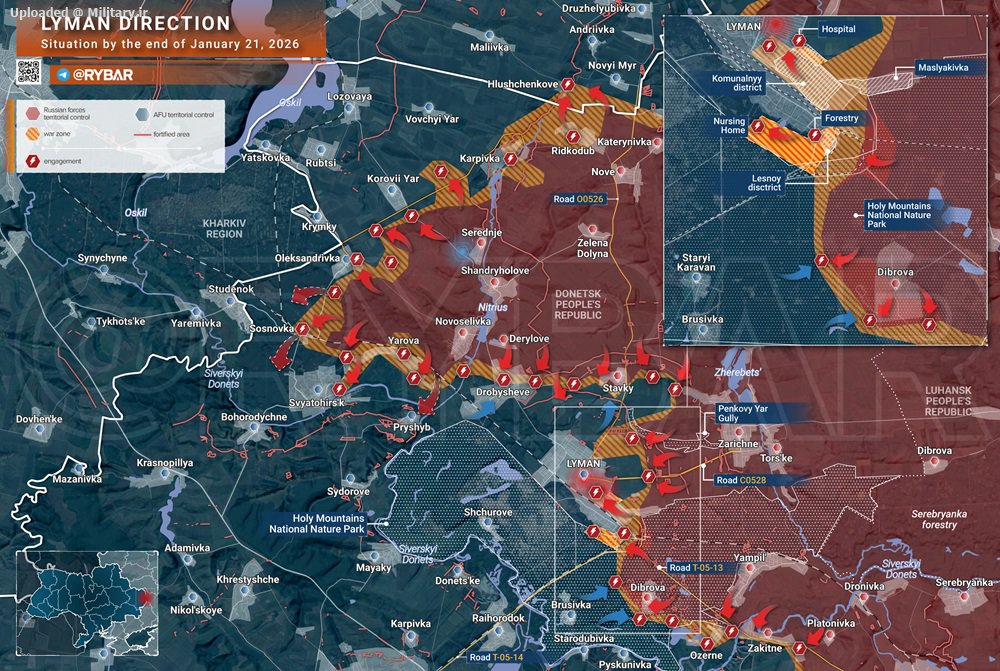1000x671 pixels.
Task: Click the Bohorodychne town label
Action: [254, 417]
